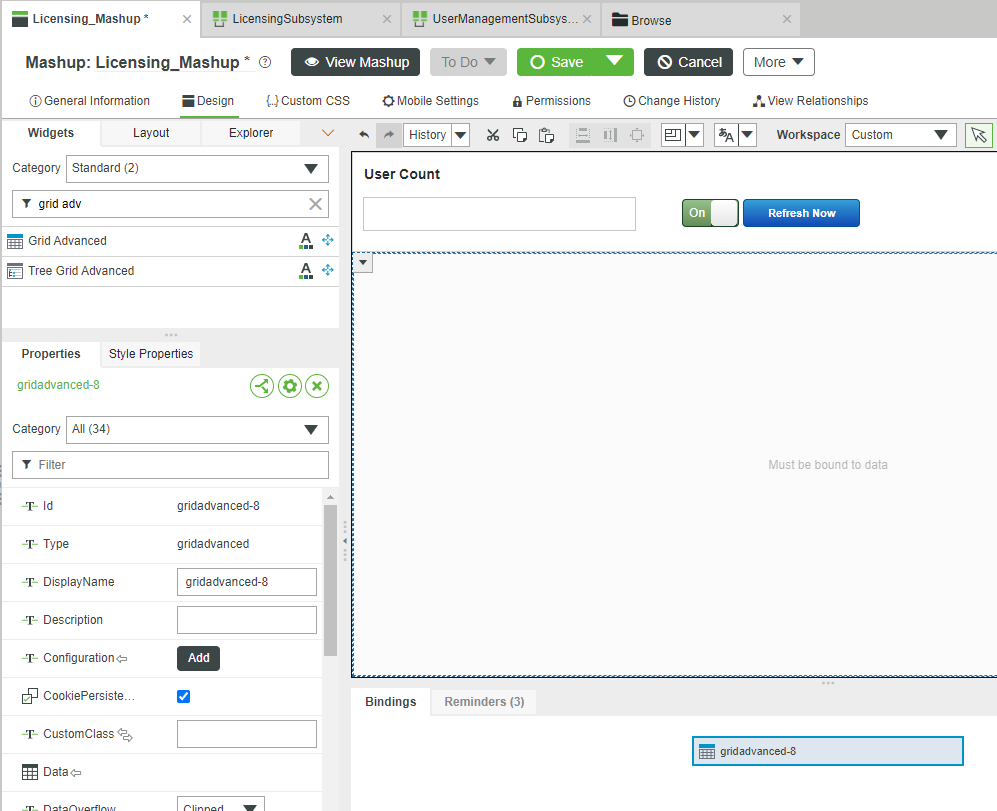The image size is (997, 811).
Task: Switch to the Style Properties tab
Action: click(x=151, y=354)
